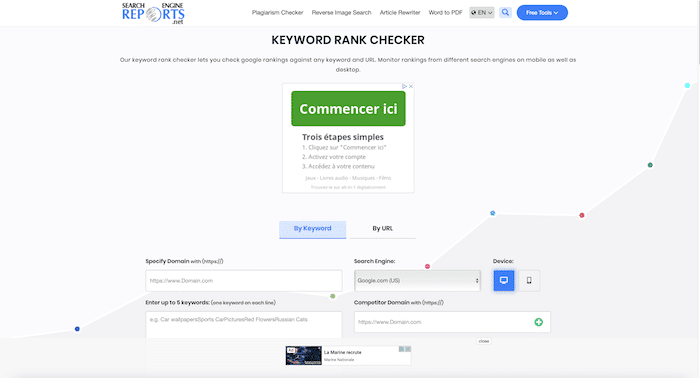Focus the Competitor Domain input field

click(452, 322)
